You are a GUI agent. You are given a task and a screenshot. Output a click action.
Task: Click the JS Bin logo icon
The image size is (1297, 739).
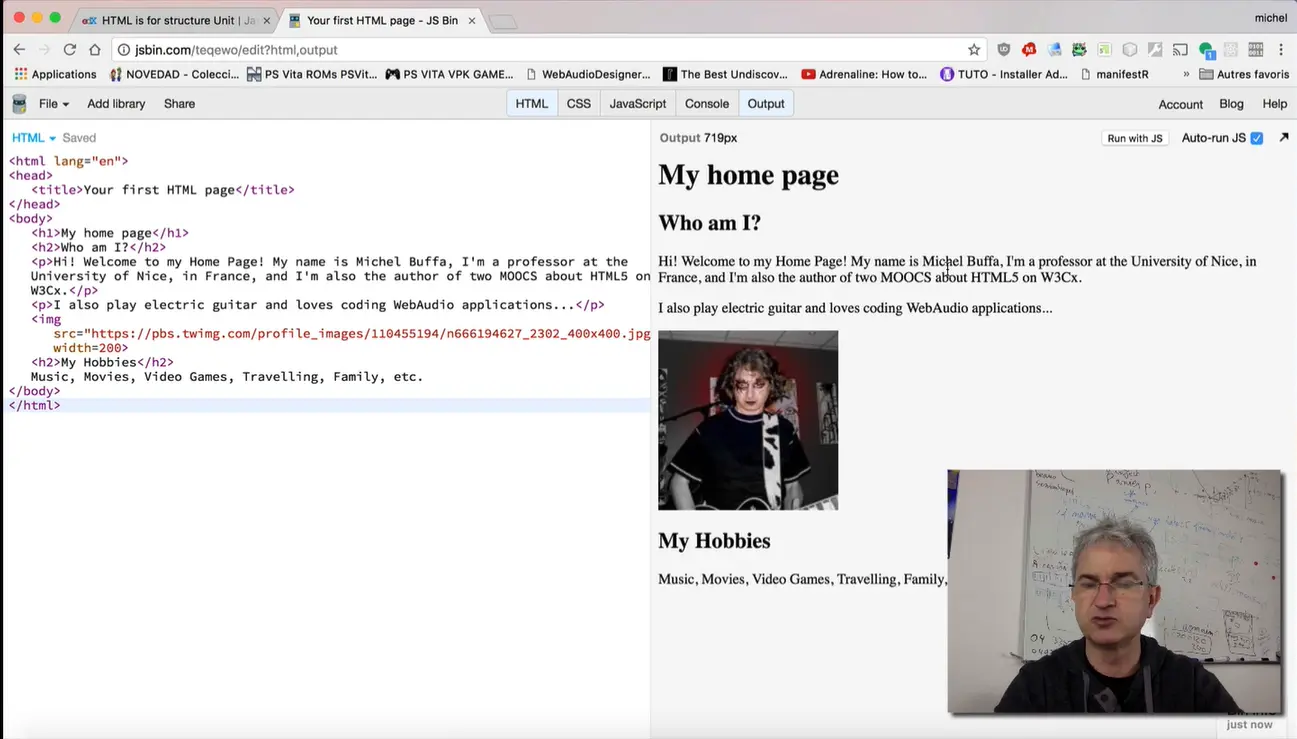pos(19,104)
